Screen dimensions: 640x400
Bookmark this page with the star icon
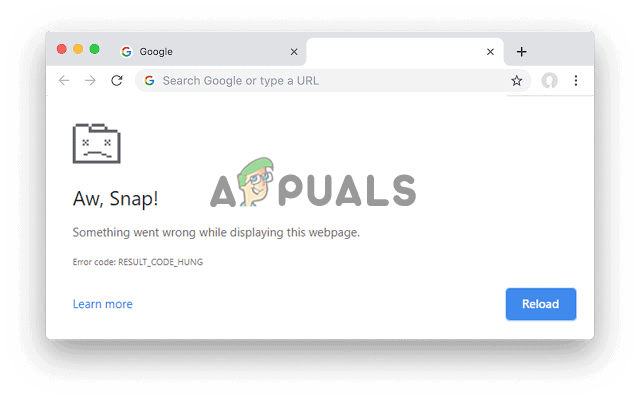516,80
